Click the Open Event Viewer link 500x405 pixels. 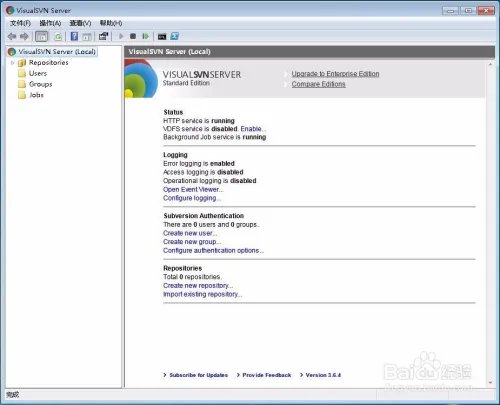[193, 189]
